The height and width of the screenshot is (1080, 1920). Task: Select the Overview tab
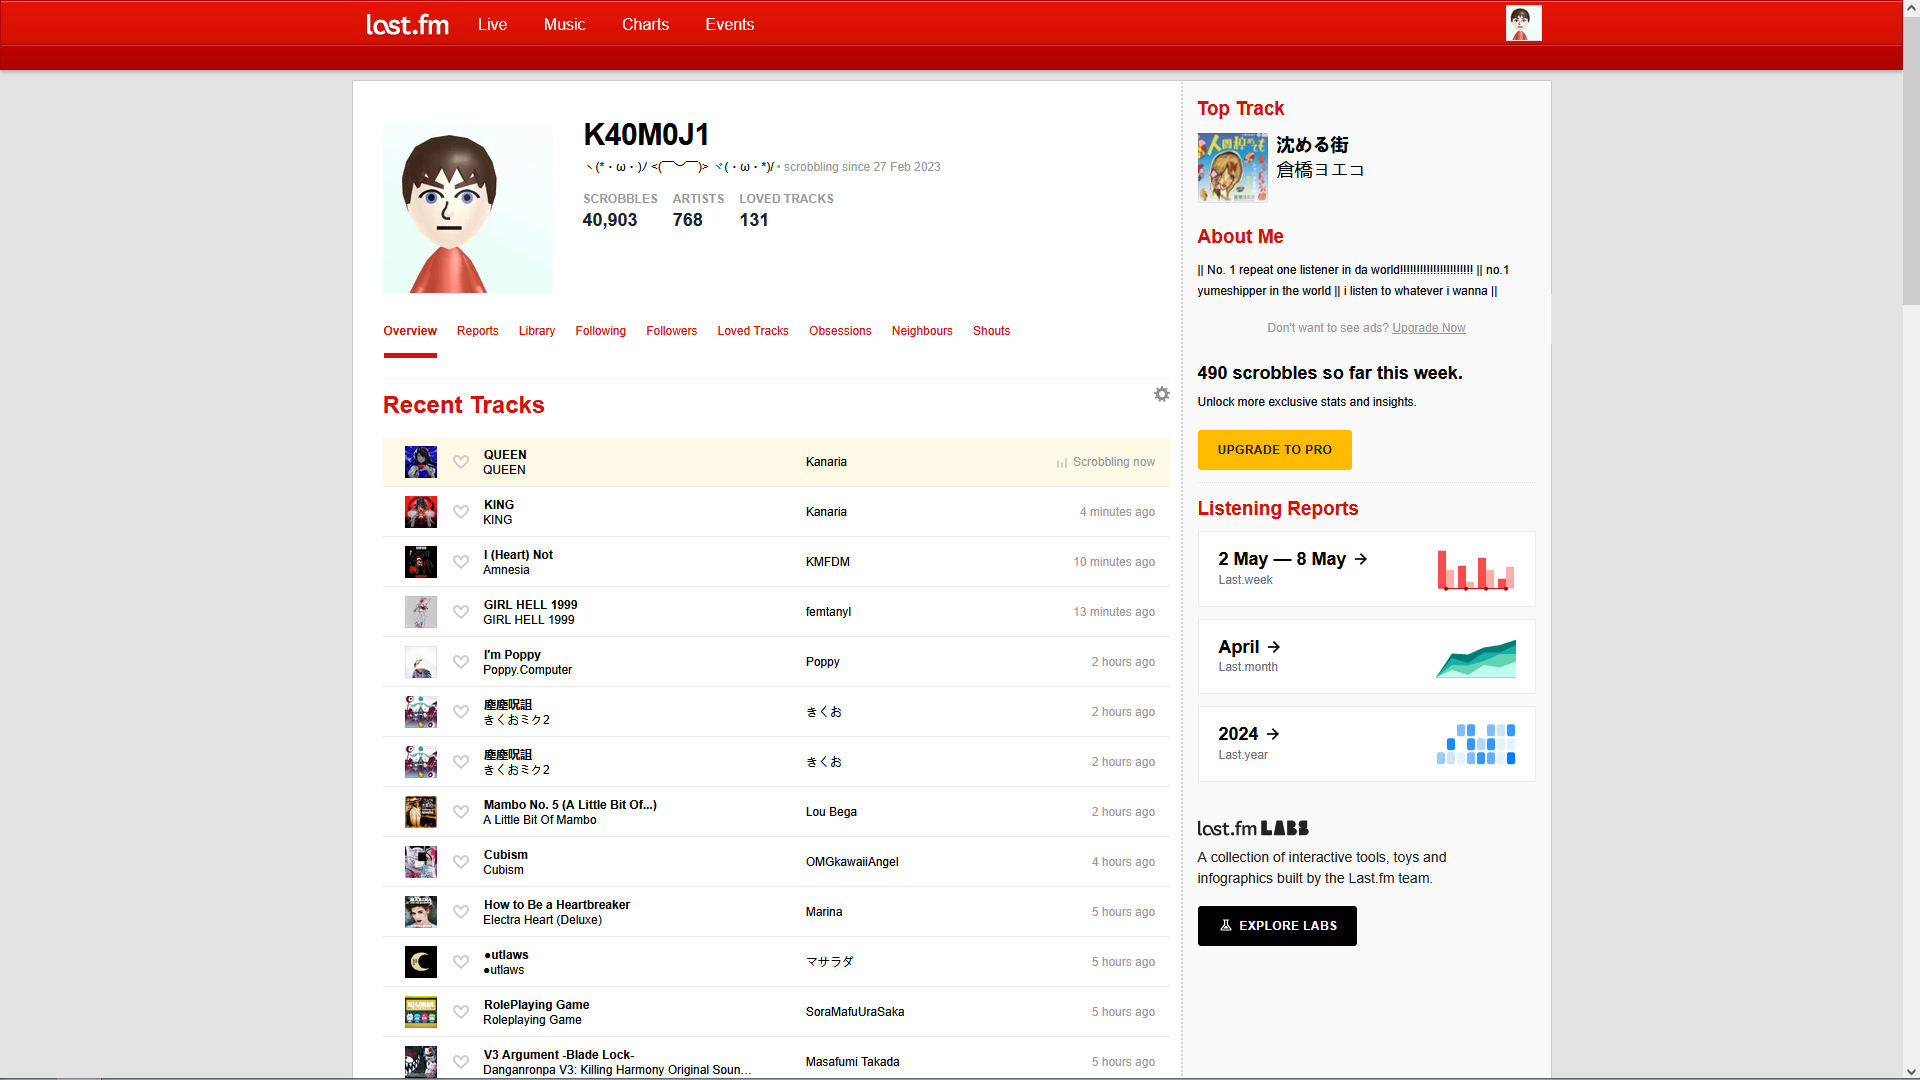[x=410, y=331]
